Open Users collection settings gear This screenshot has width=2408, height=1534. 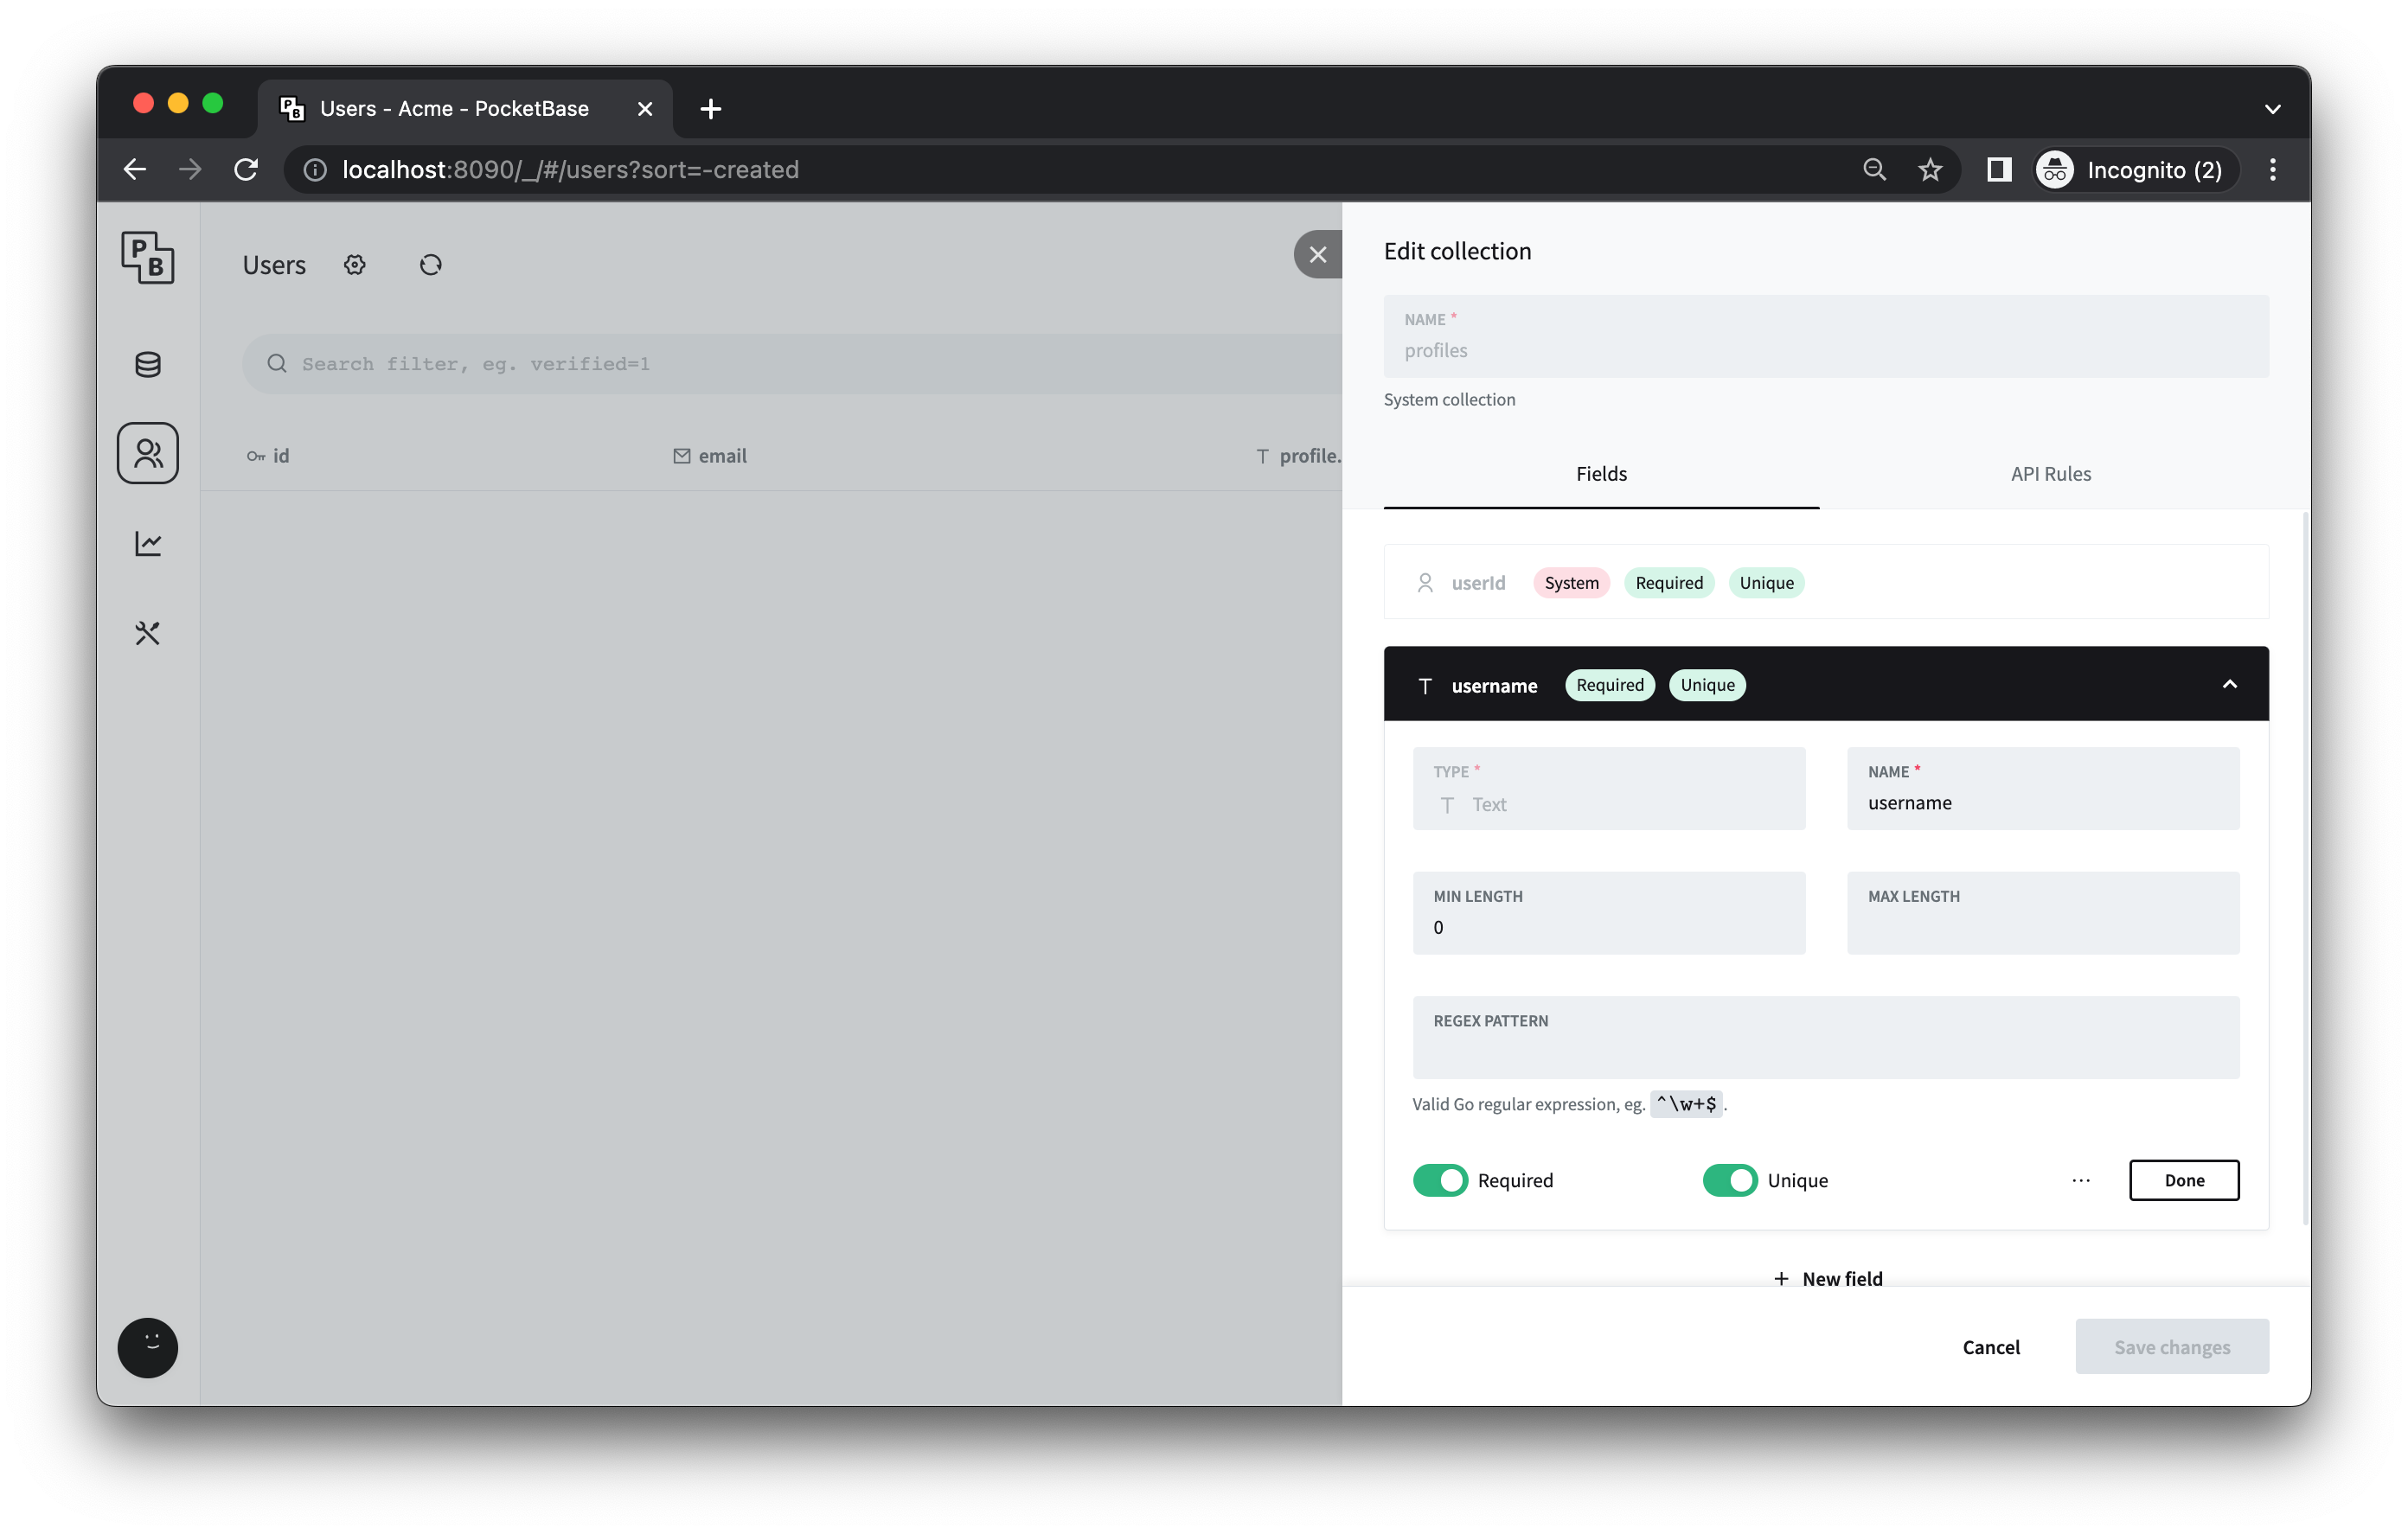[x=355, y=265]
